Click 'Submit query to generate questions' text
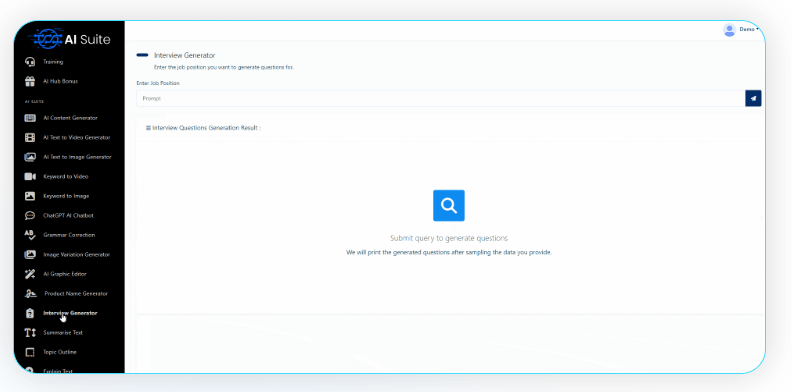 (449, 238)
